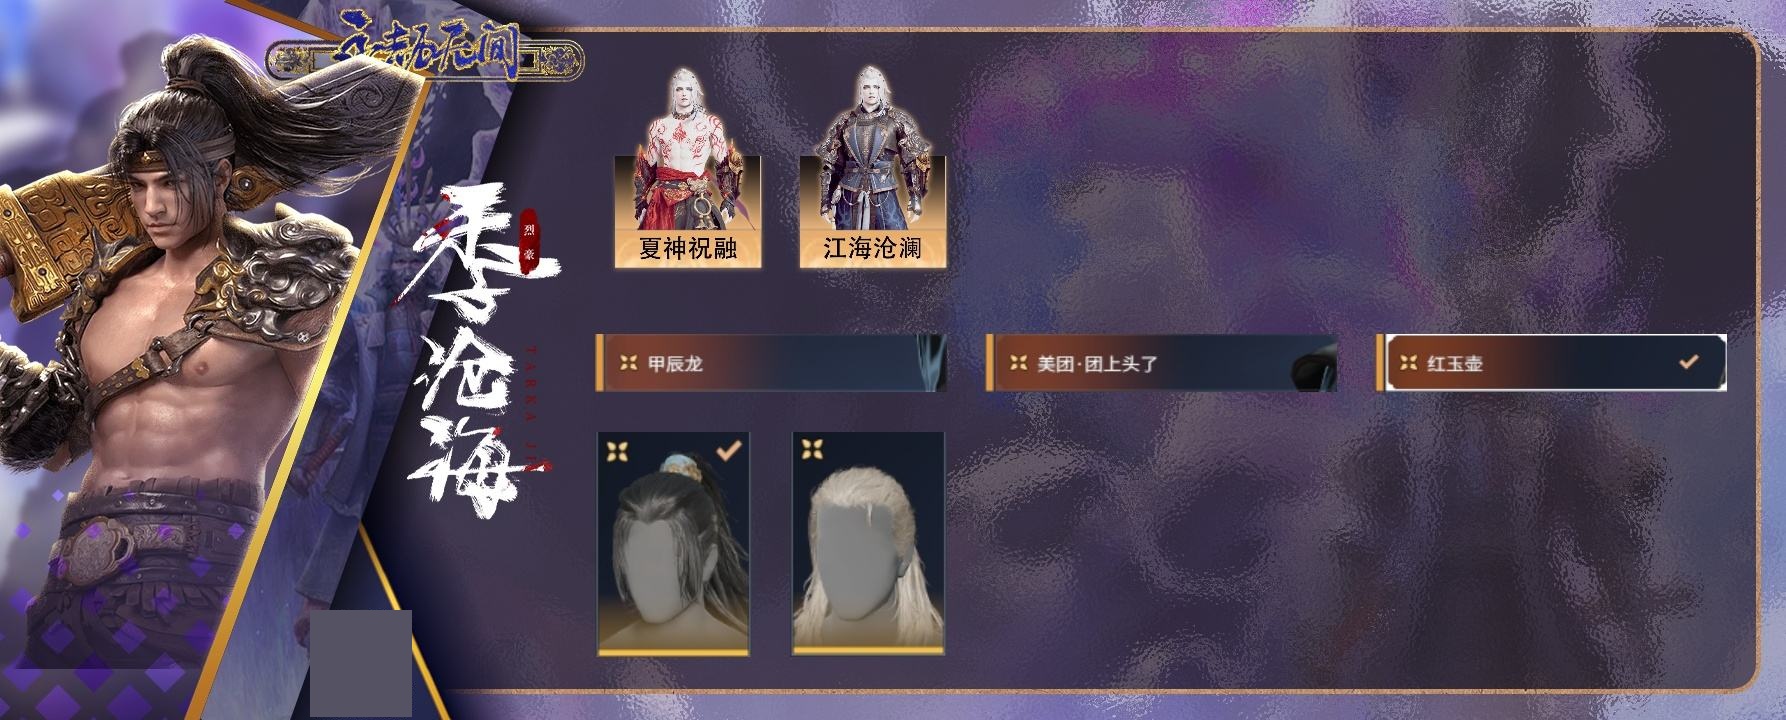Screen dimensions: 1786x720
Task: Toggle the checkmark on the dark ponytail hairstyle
Action: click(730, 451)
